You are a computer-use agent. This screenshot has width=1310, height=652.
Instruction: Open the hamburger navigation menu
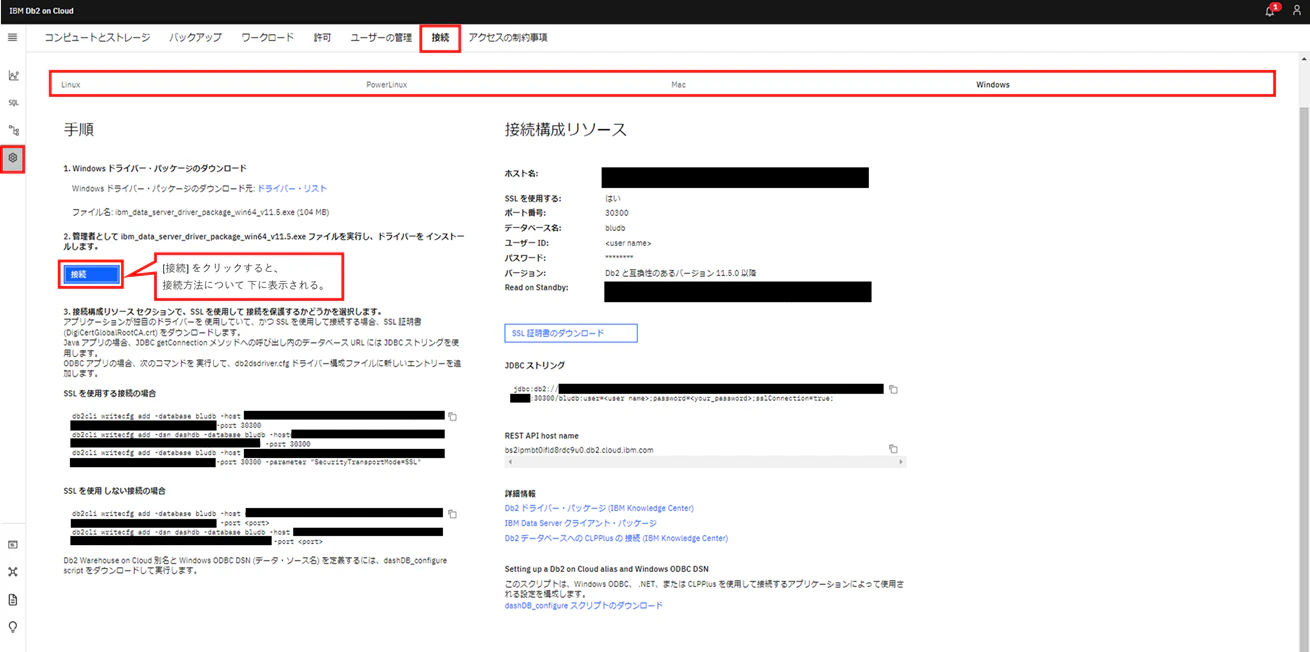coord(12,37)
